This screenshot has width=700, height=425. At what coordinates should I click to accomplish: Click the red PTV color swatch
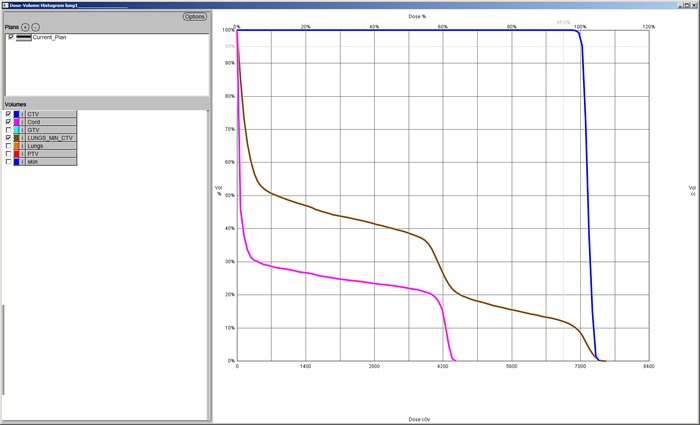pyautogui.click(x=17, y=154)
